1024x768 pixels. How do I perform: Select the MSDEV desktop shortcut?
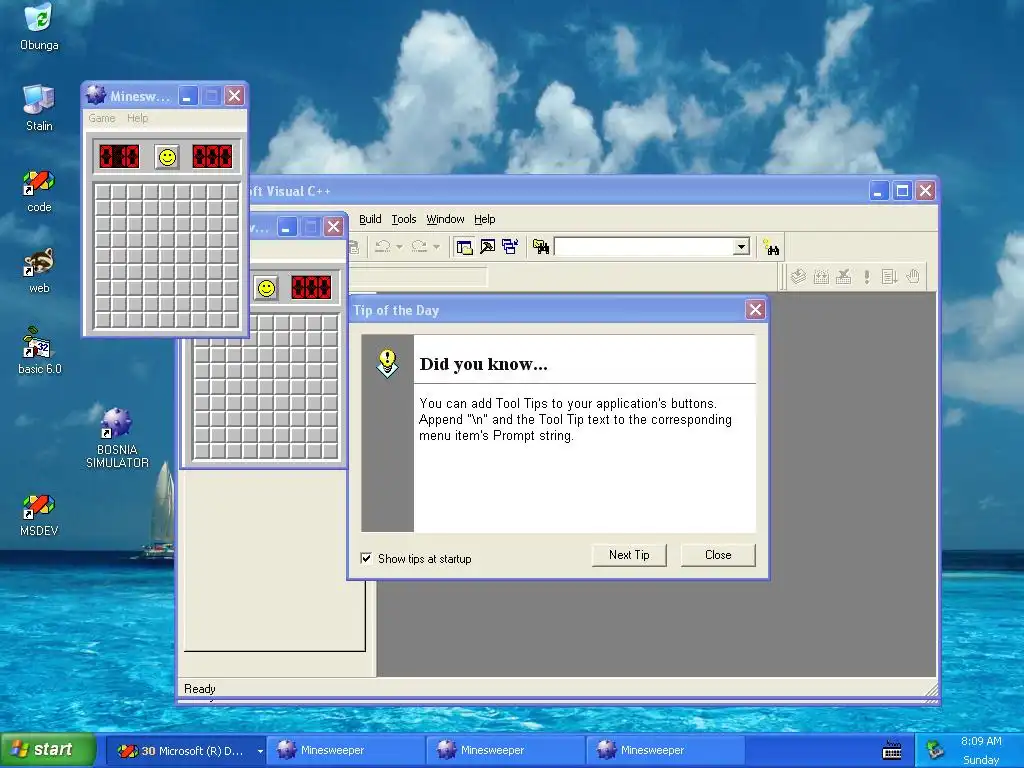[x=39, y=515]
